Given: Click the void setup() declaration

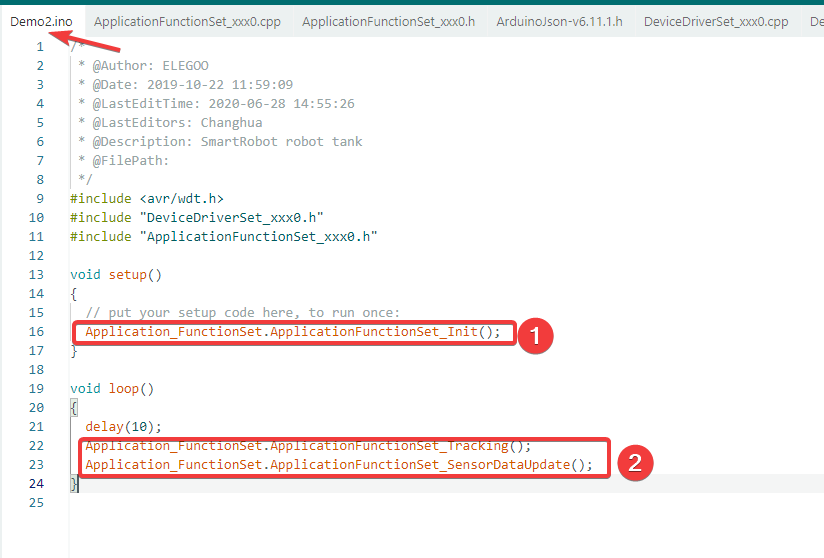Looking at the screenshot, I should pos(116,274).
